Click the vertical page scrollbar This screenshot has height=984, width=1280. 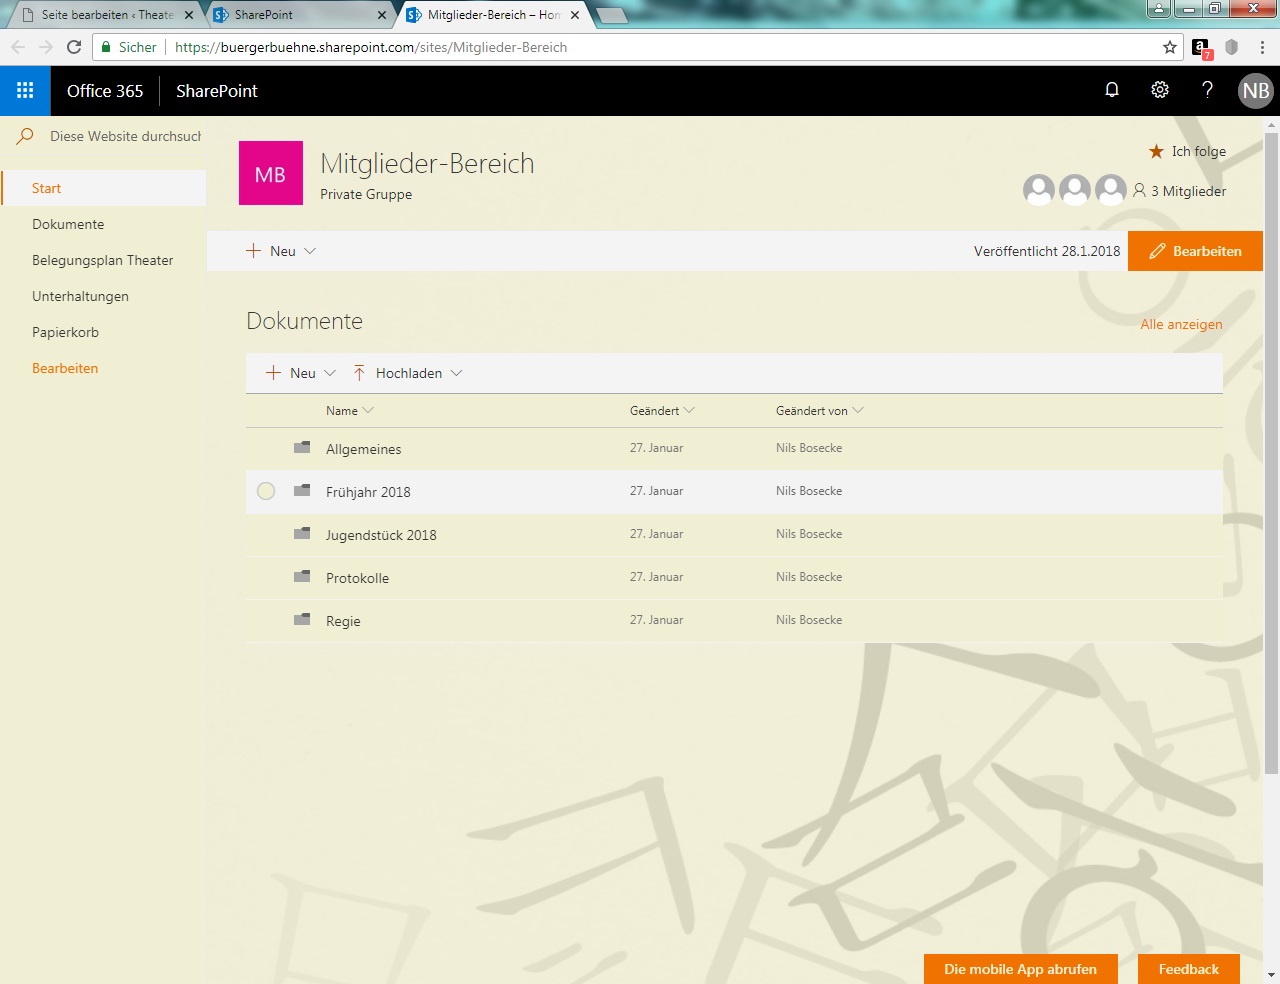[1271, 450]
